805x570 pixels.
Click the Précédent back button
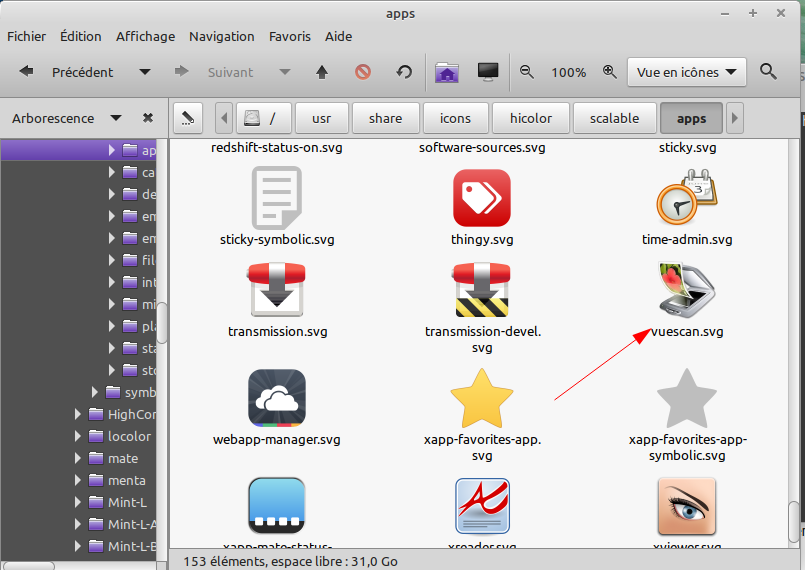click(68, 72)
